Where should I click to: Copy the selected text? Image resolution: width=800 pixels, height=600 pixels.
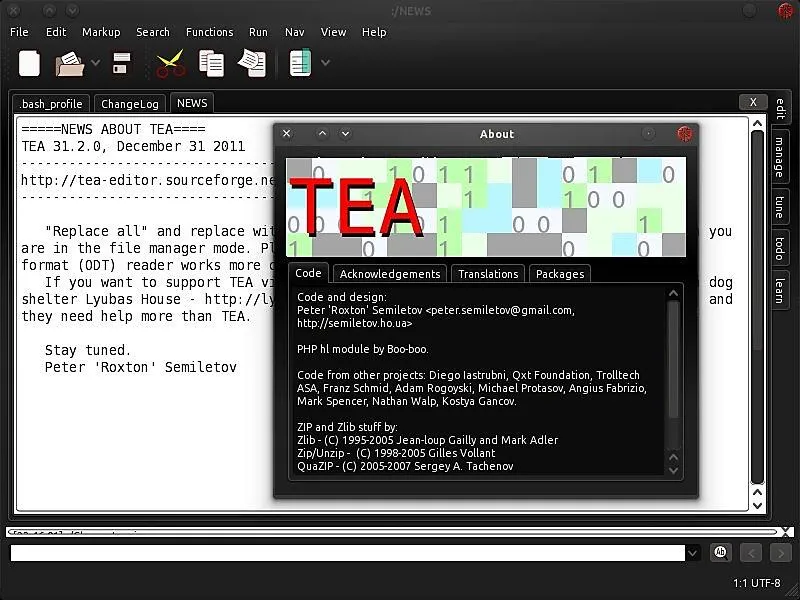(x=210, y=63)
